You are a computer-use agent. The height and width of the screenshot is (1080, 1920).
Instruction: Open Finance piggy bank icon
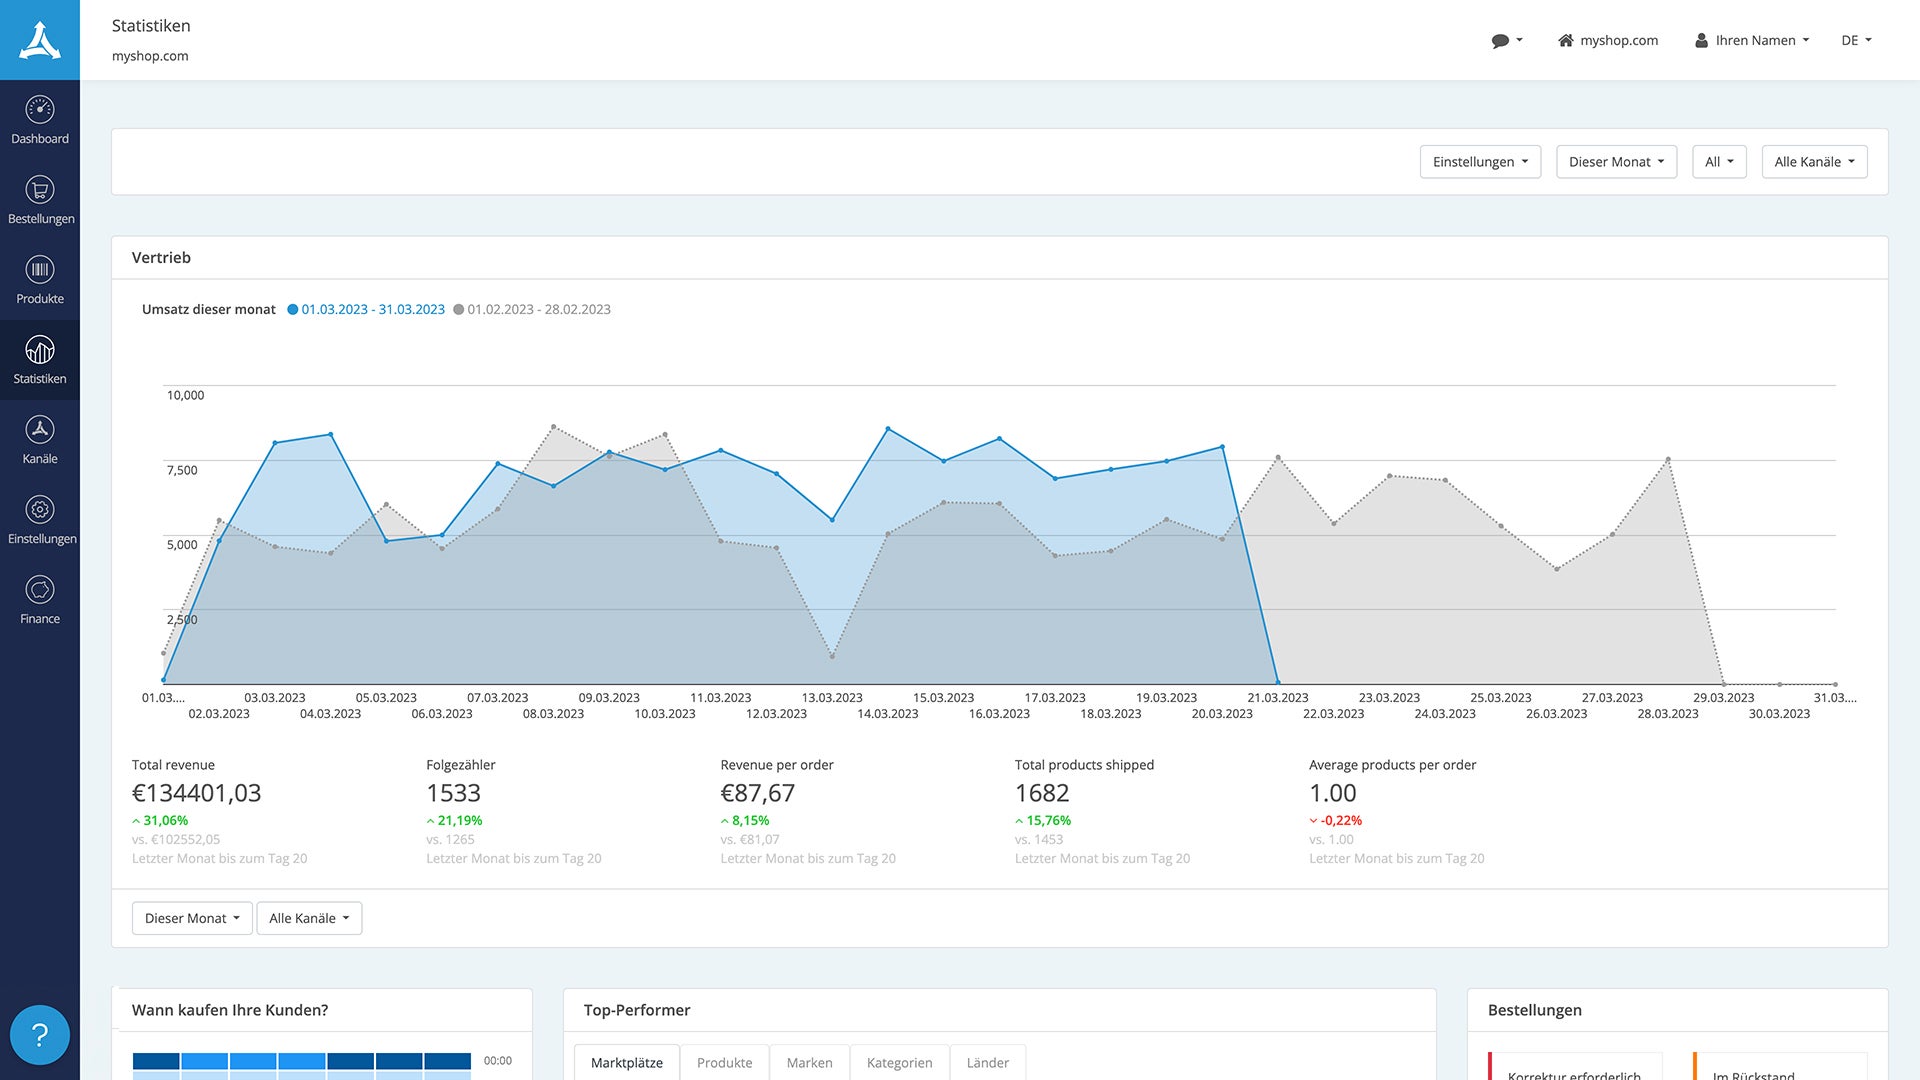click(40, 590)
